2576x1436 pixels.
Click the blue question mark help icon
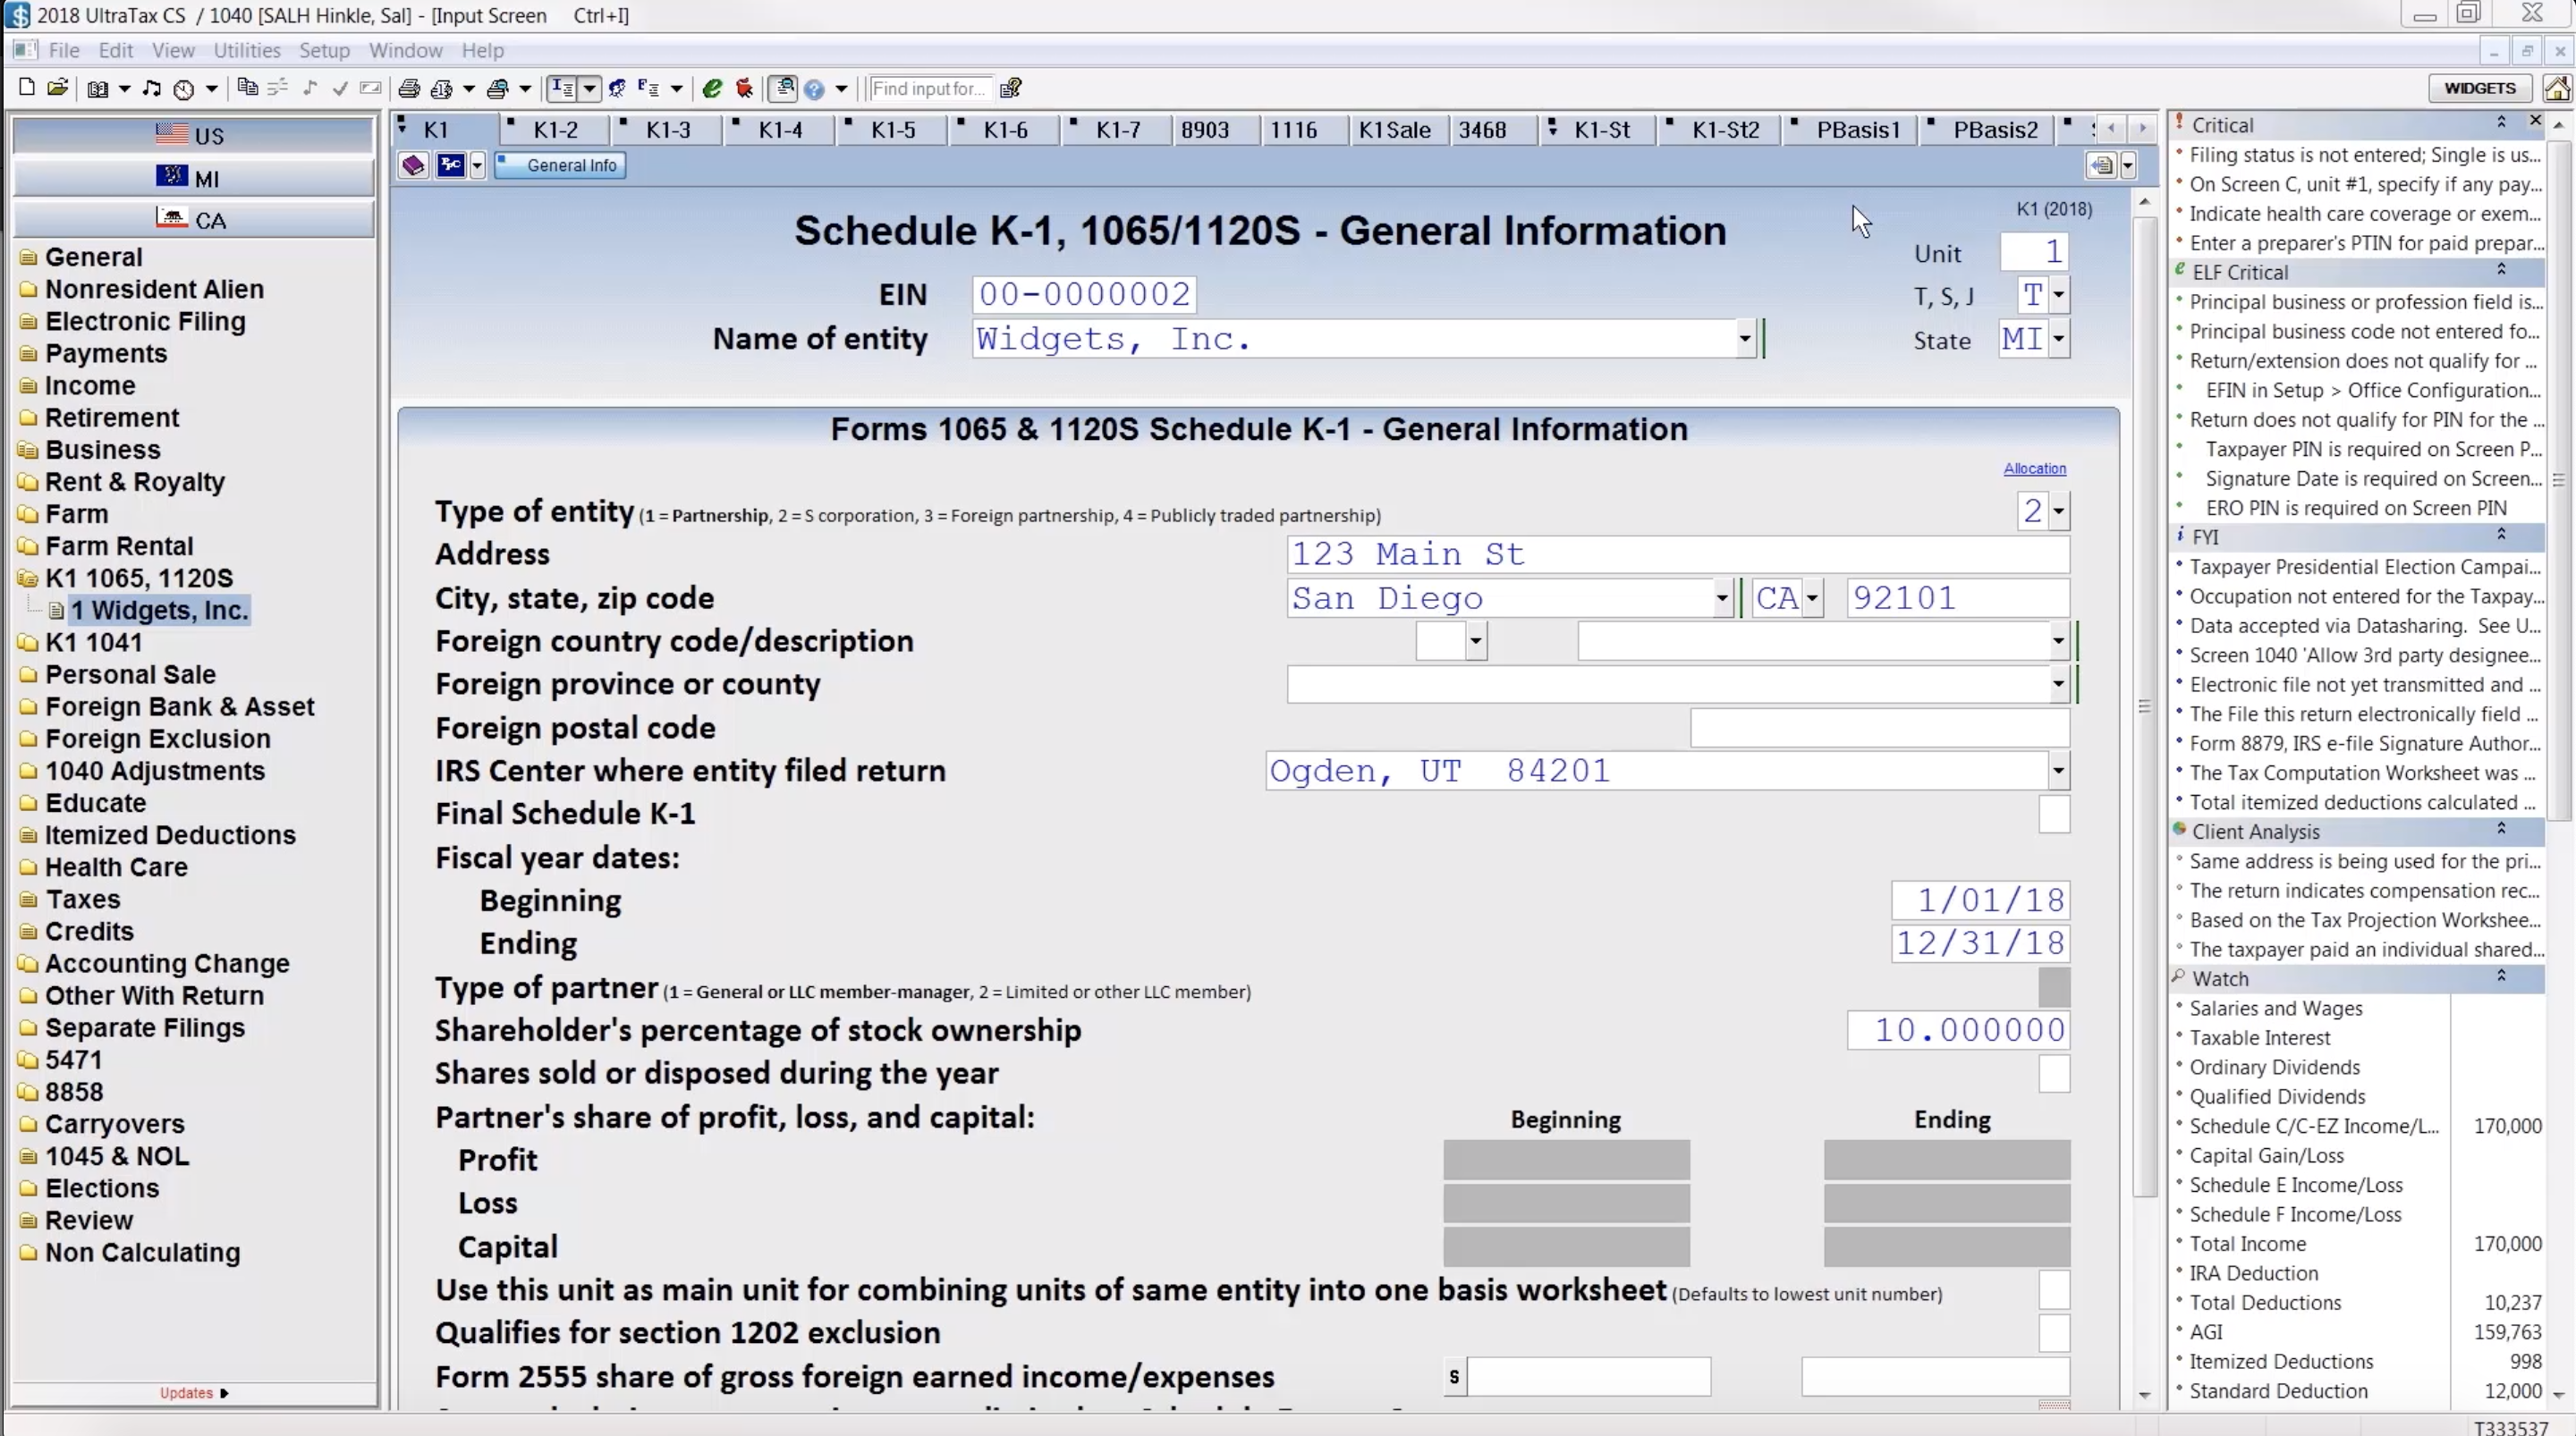click(x=814, y=89)
